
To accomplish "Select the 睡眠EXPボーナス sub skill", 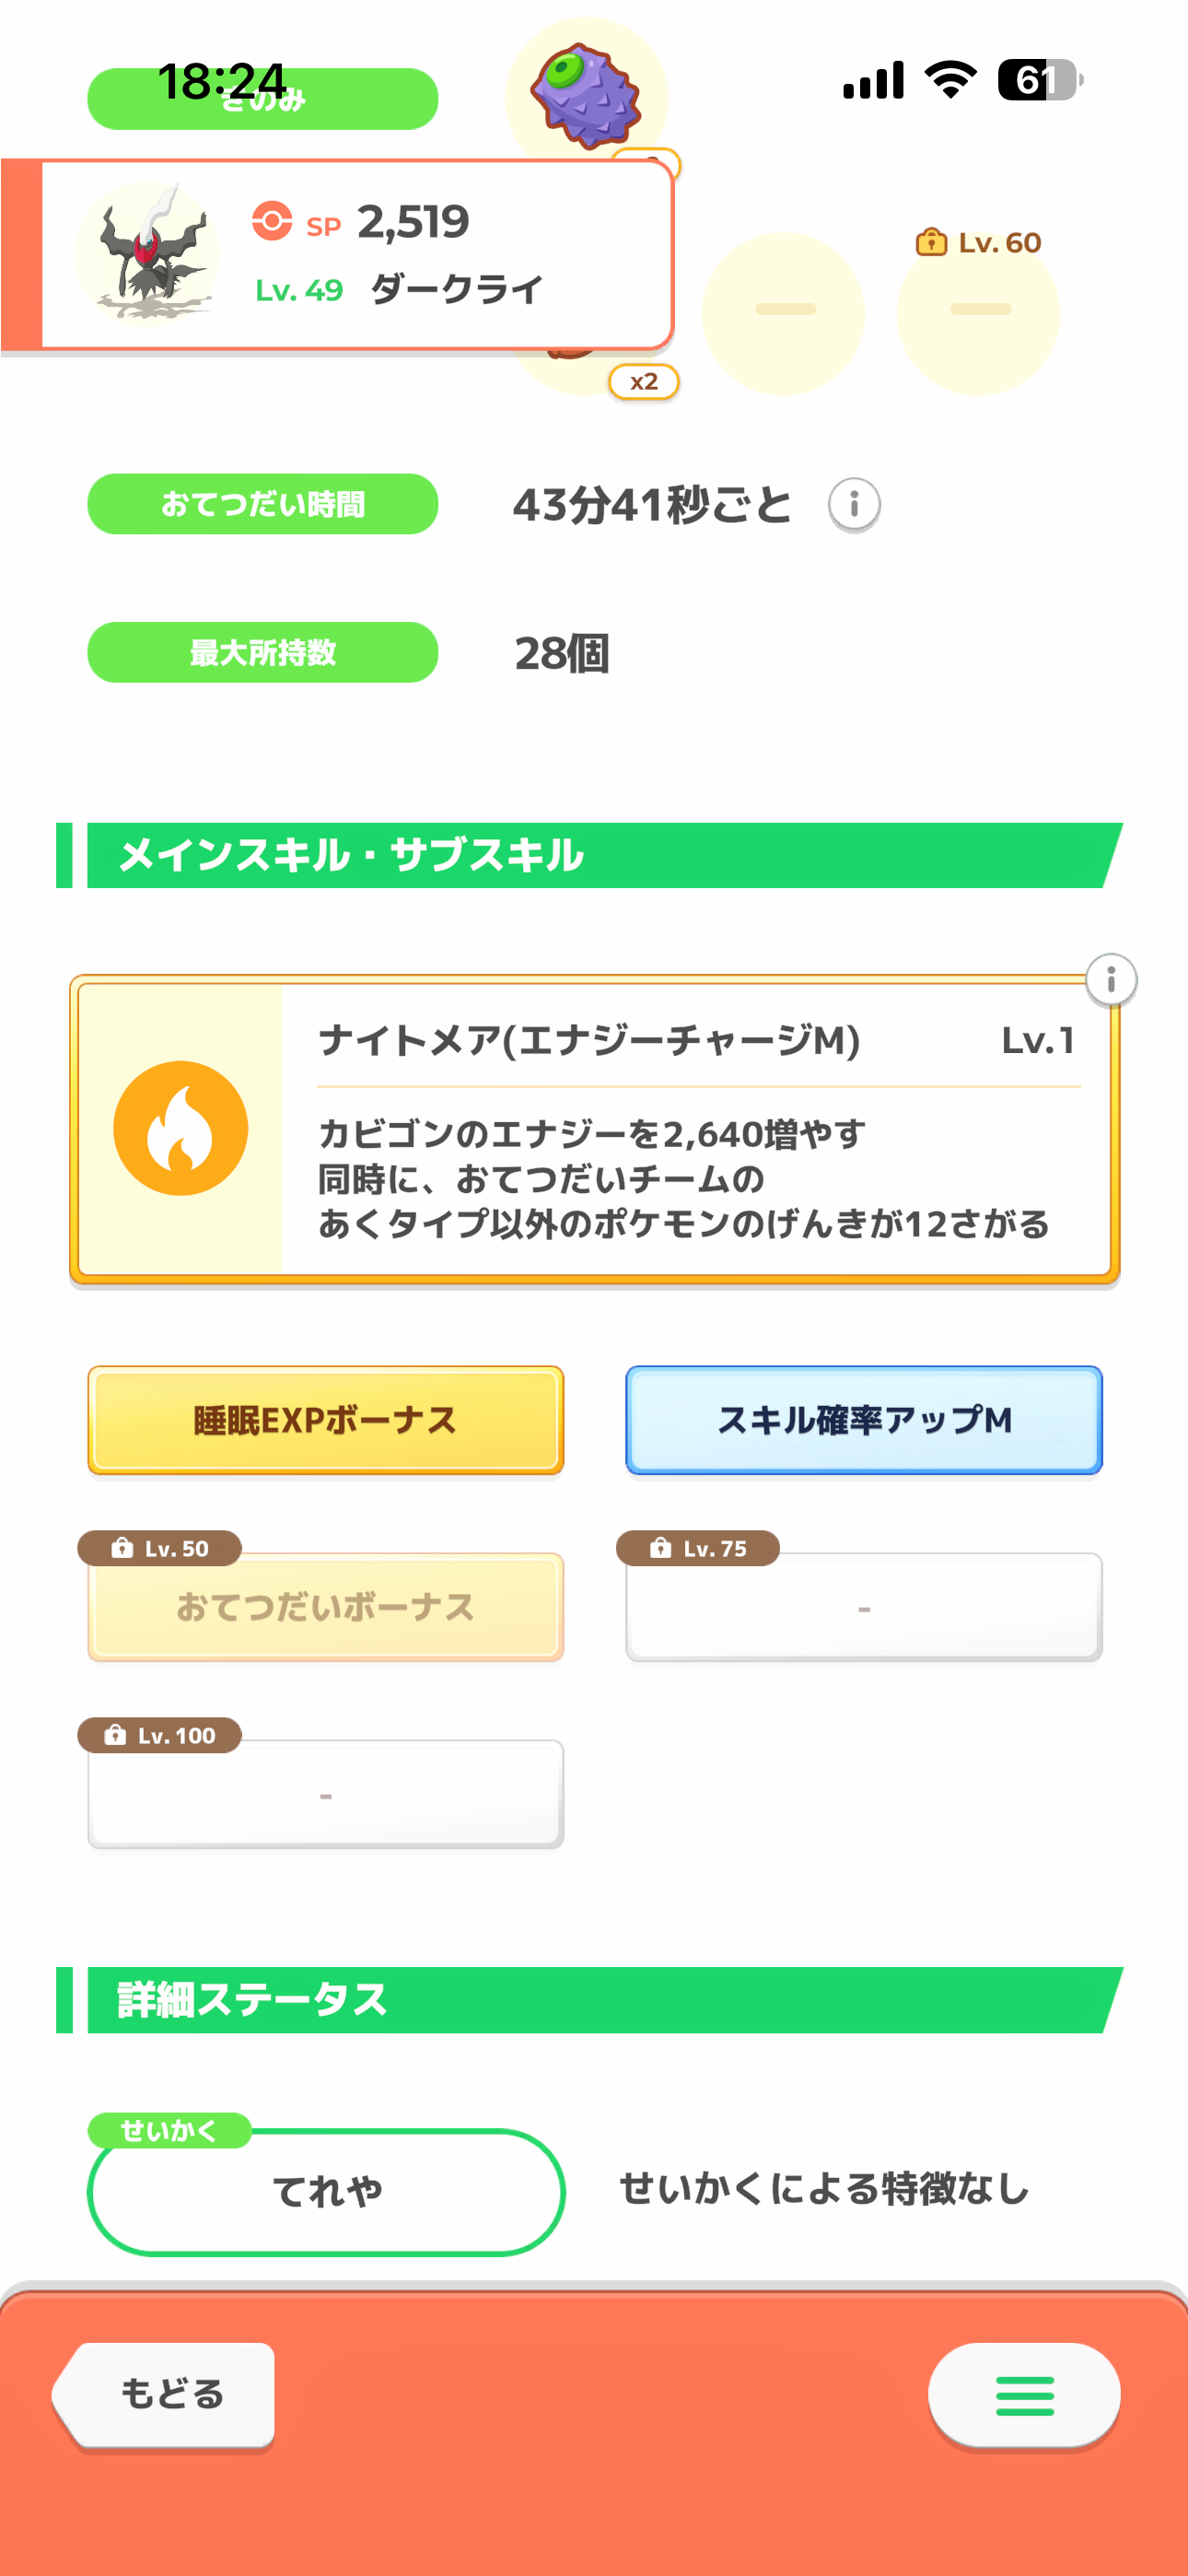I will pyautogui.click(x=326, y=1420).
